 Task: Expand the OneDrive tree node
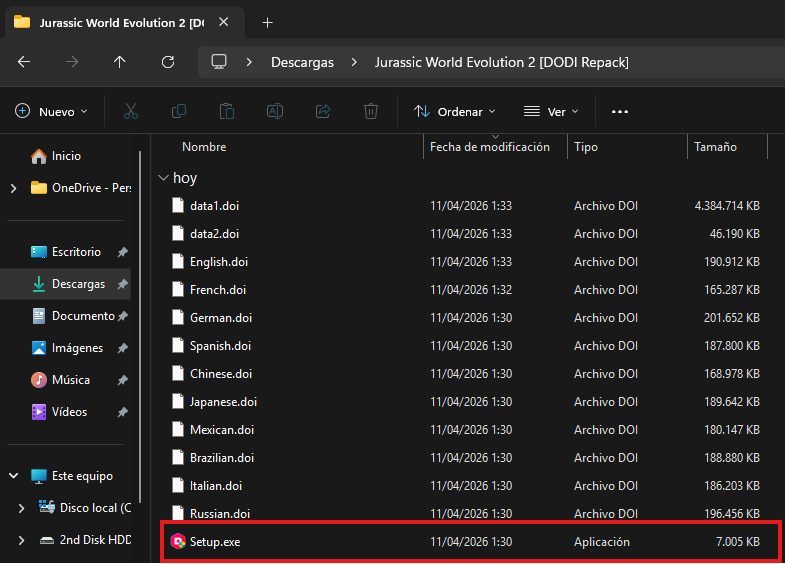point(14,188)
